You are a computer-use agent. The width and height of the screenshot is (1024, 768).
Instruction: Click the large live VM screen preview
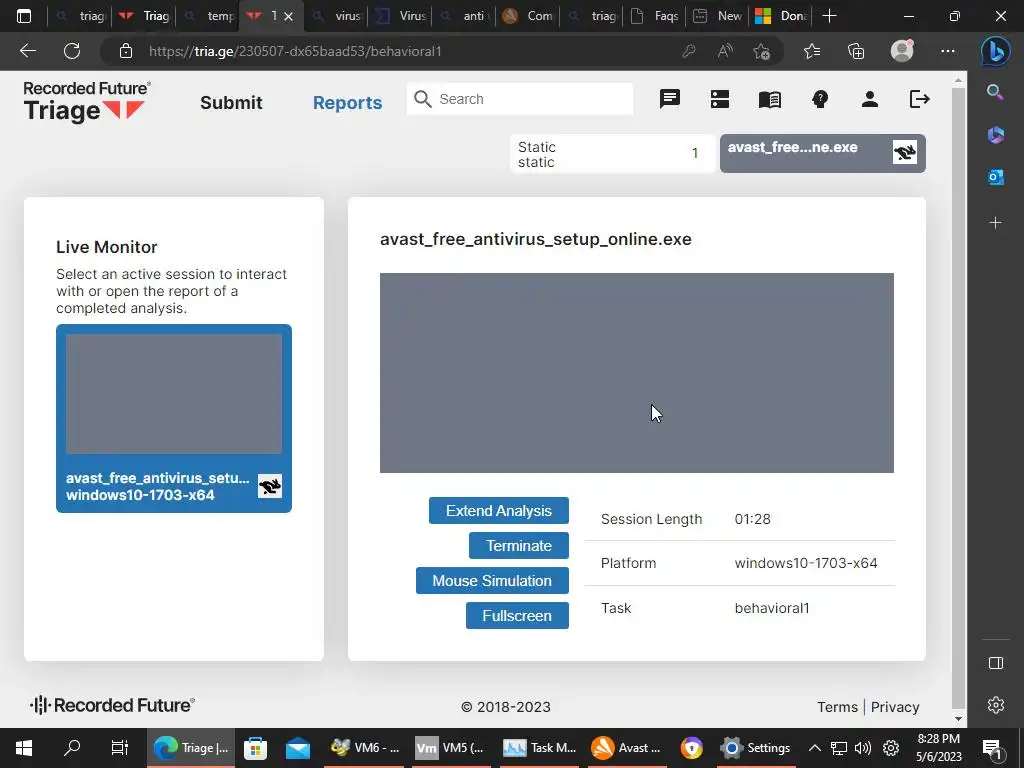(x=637, y=373)
